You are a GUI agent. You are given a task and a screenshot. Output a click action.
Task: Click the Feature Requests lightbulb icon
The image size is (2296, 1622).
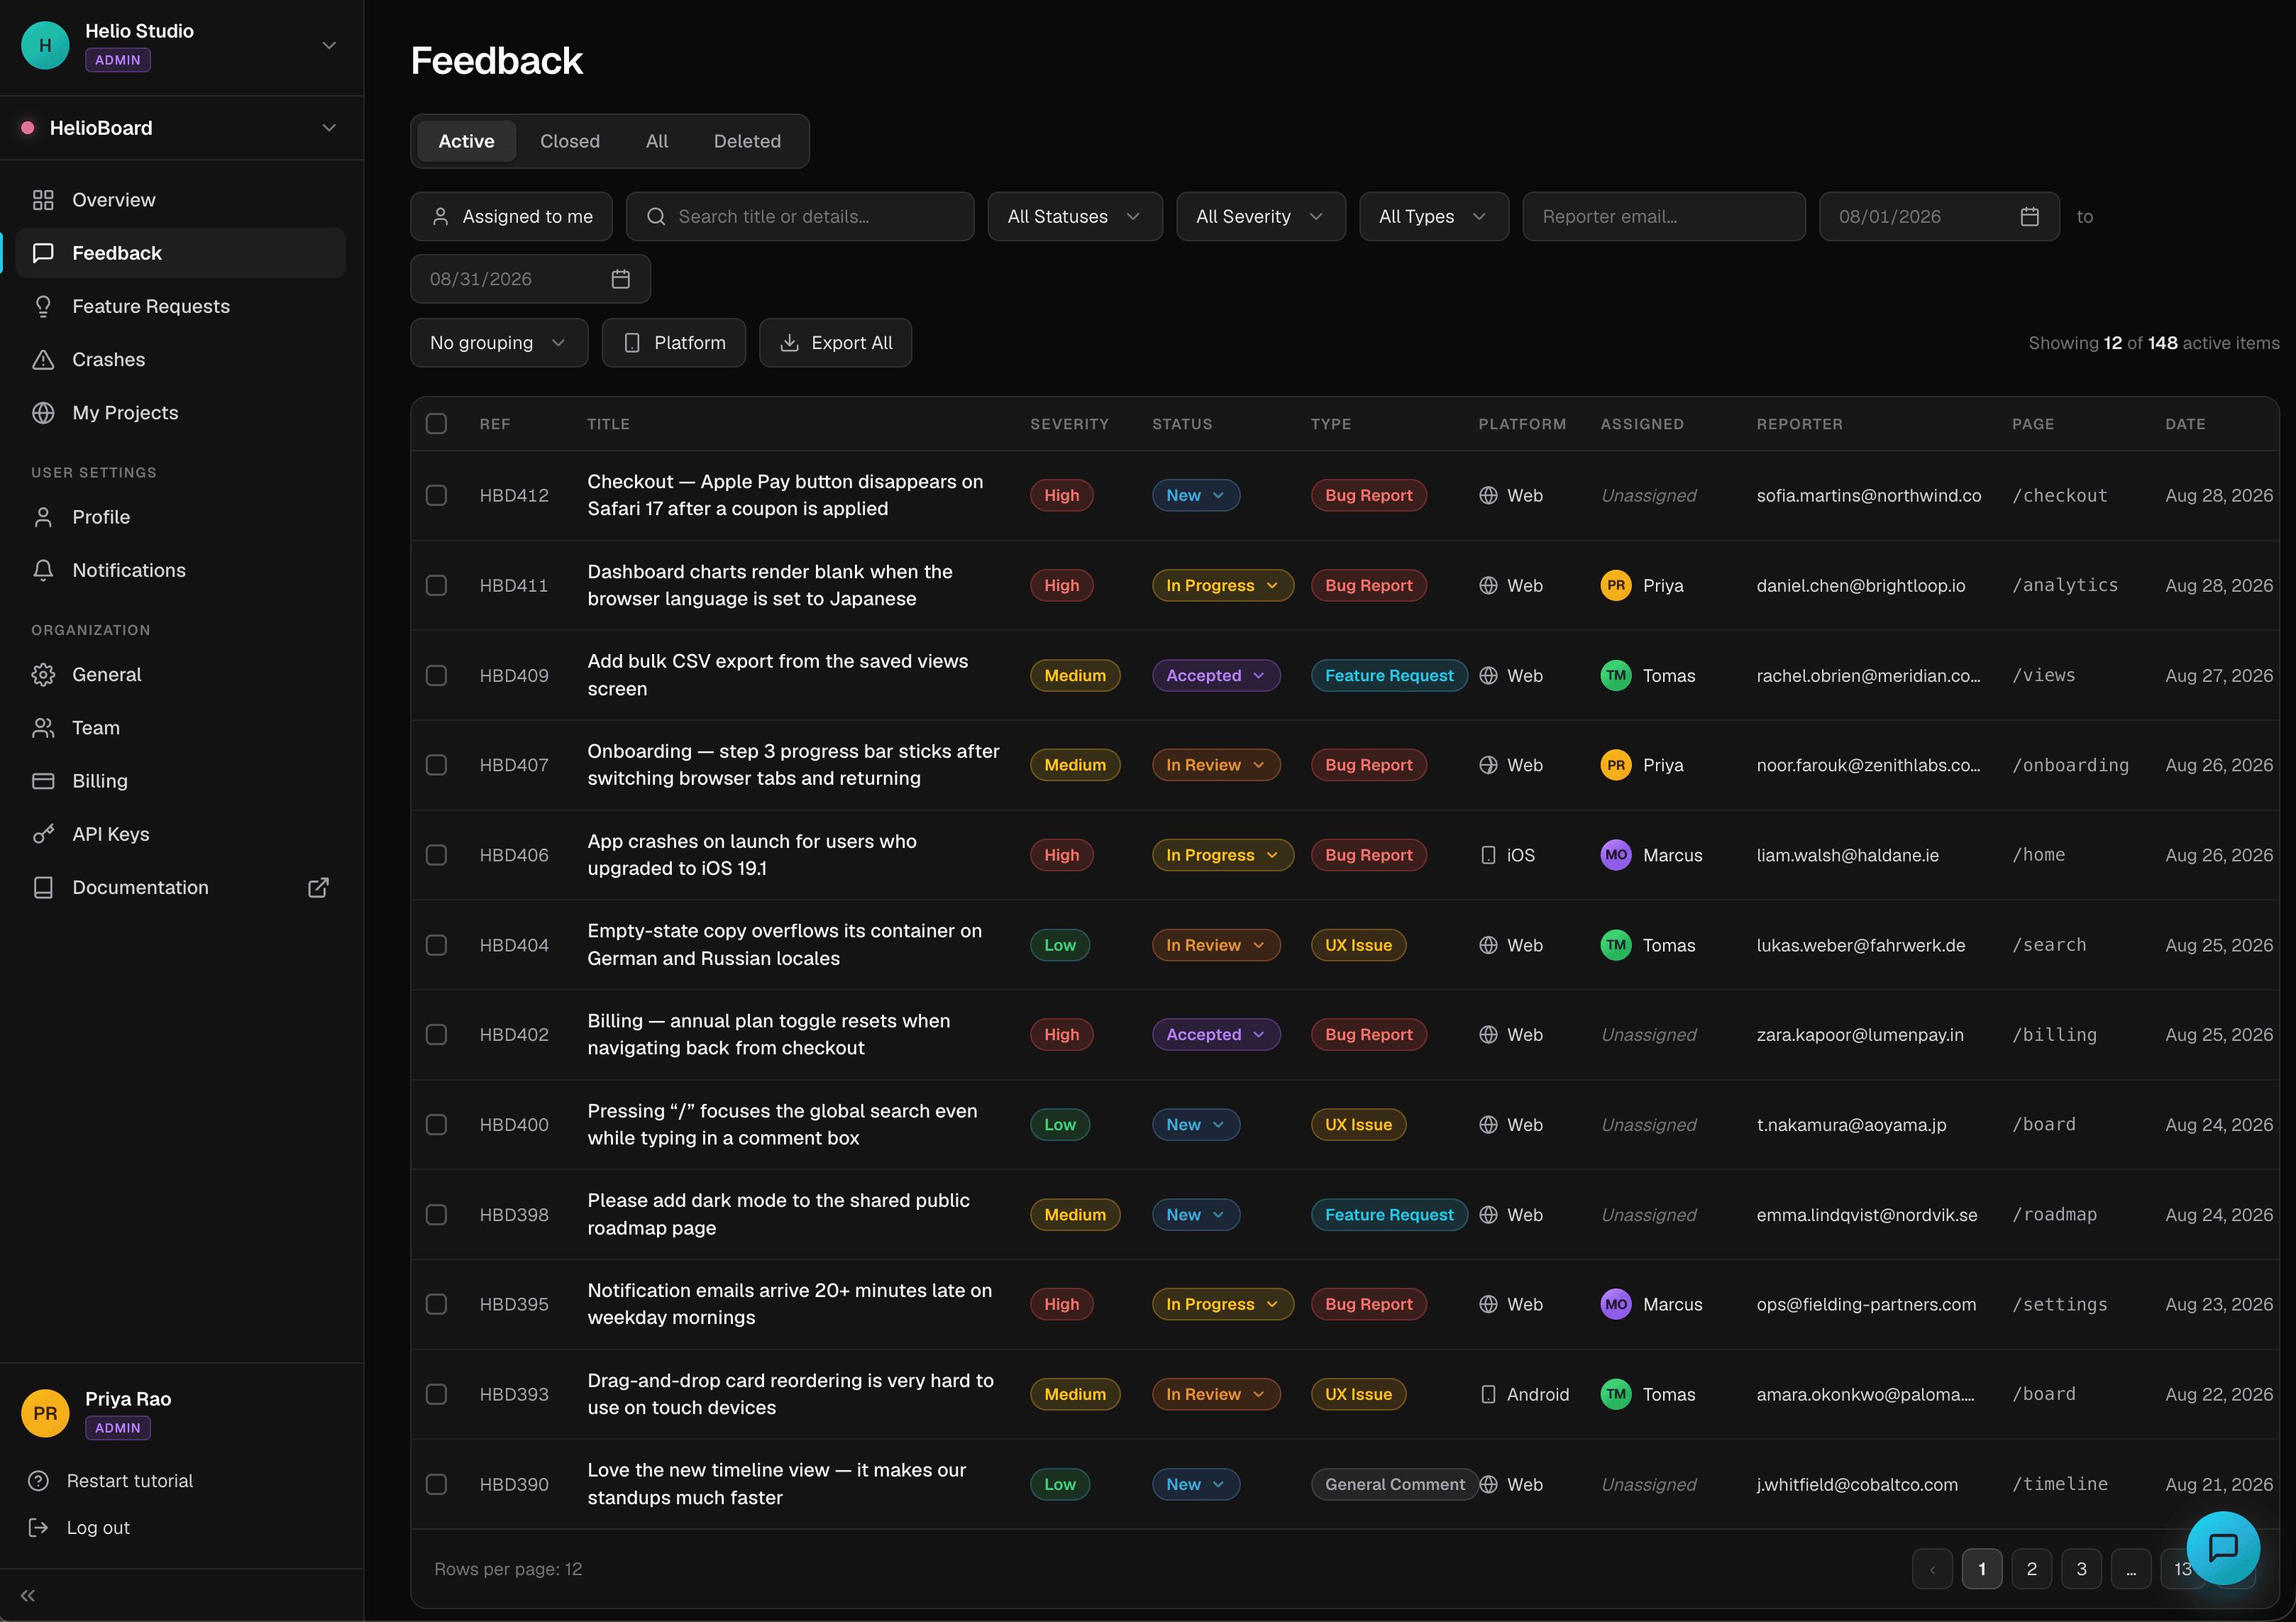[43, 307]
